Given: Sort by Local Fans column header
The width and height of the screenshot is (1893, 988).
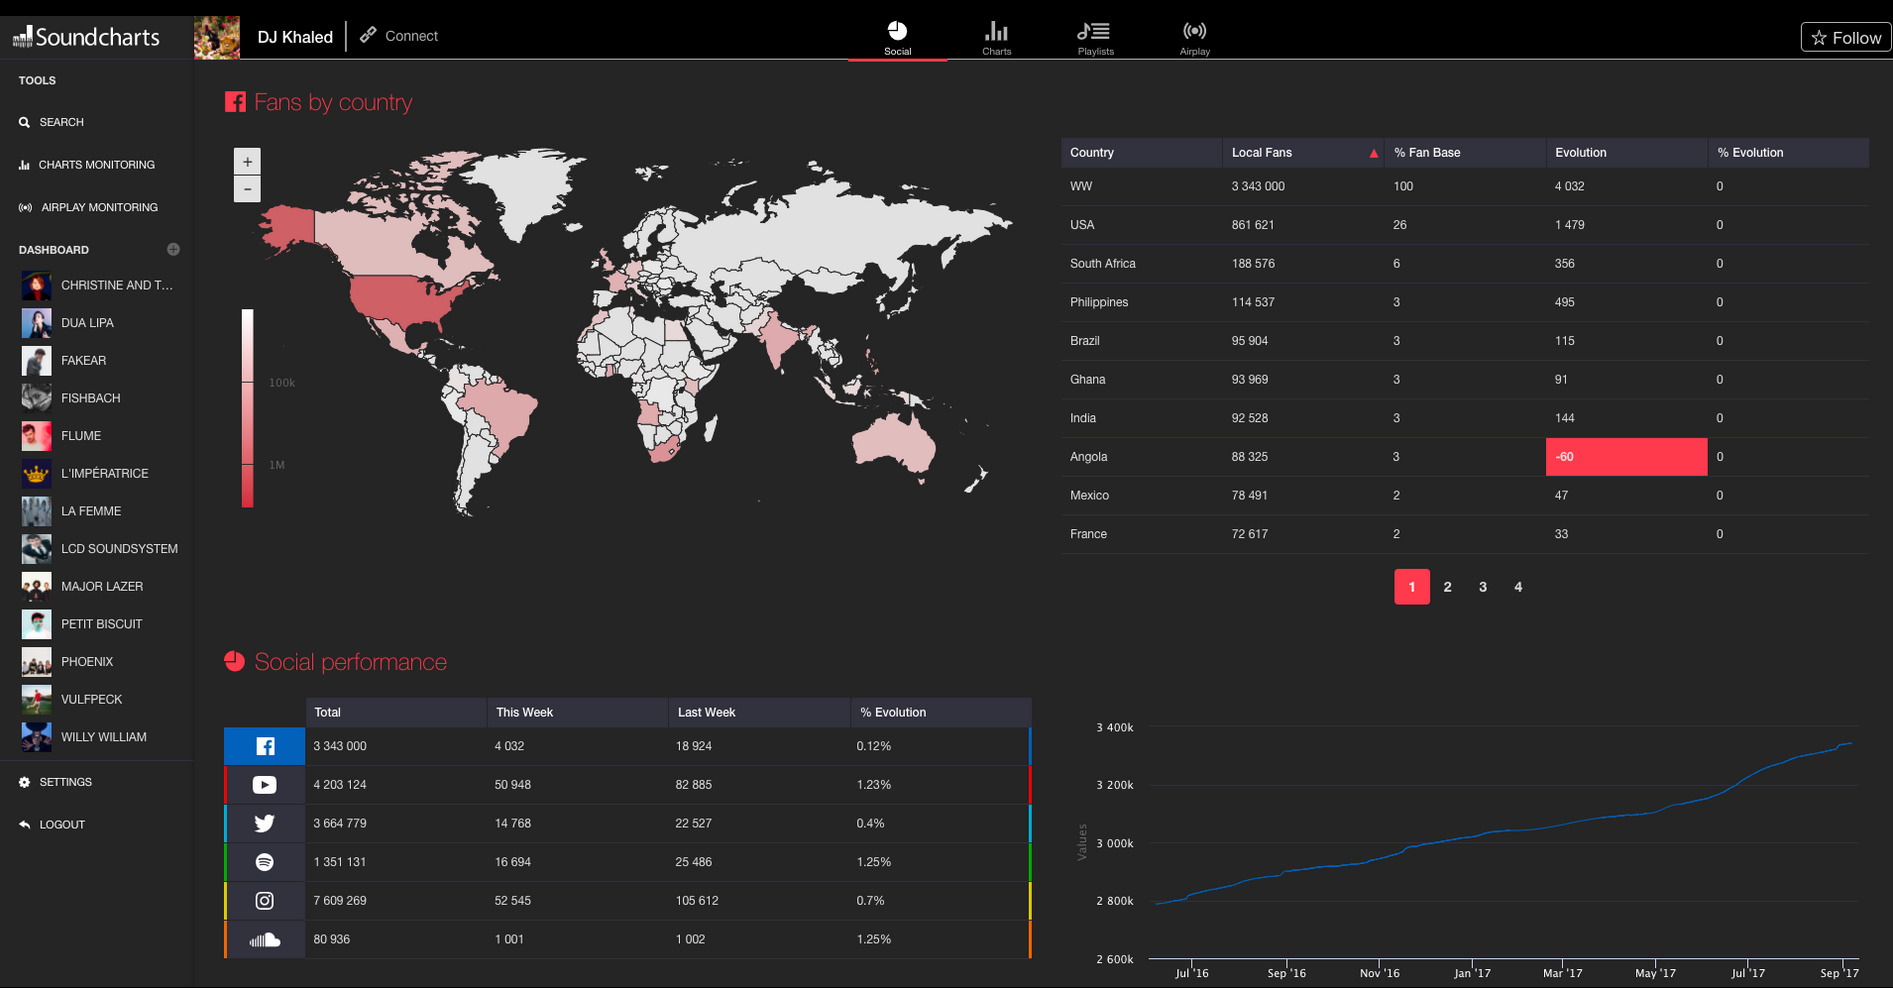Looking at the screenshot, I should (1302, 153).
